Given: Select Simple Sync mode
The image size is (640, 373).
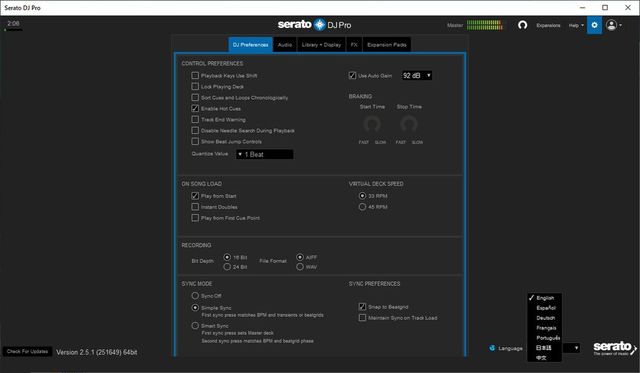Looking at the screenshot, I should (x=195, y=307).
